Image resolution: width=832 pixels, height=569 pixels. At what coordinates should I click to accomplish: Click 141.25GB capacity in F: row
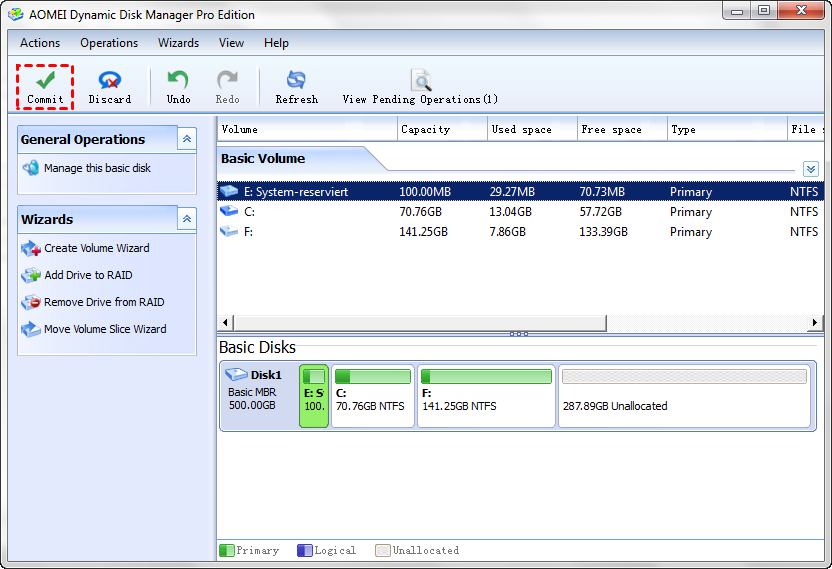coord(423,231)
